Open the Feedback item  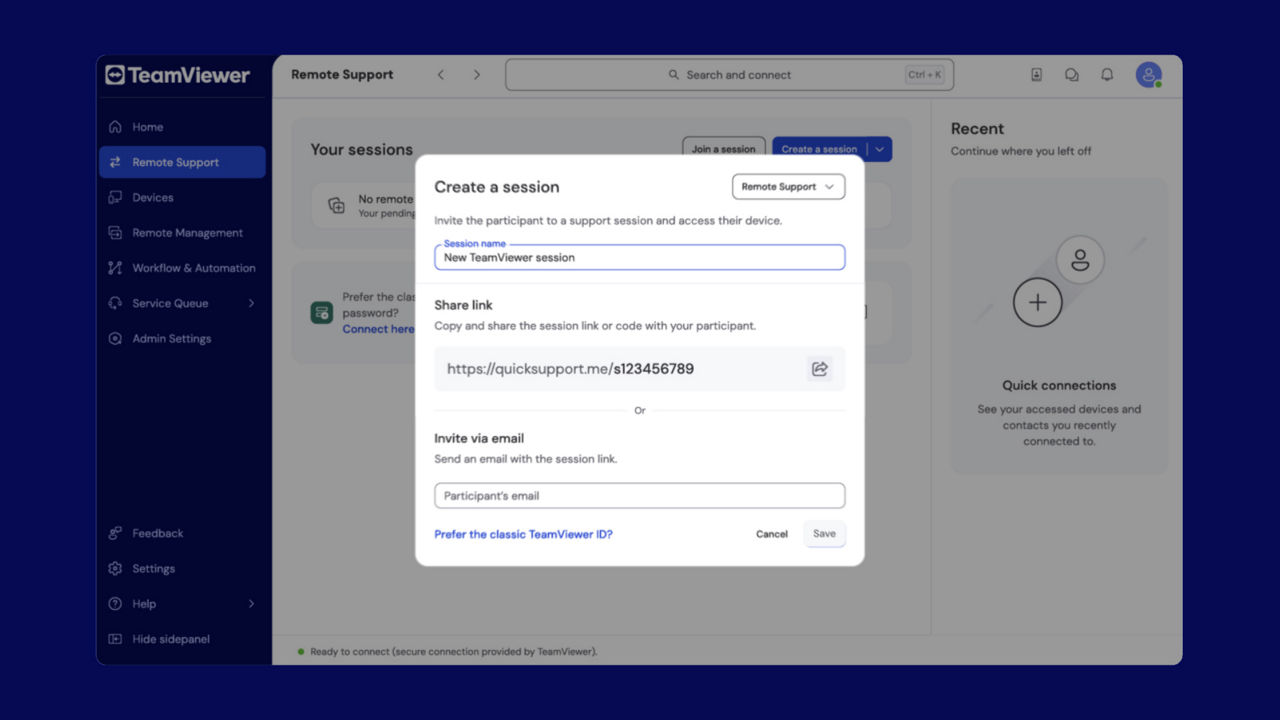[x=182, y=533]
